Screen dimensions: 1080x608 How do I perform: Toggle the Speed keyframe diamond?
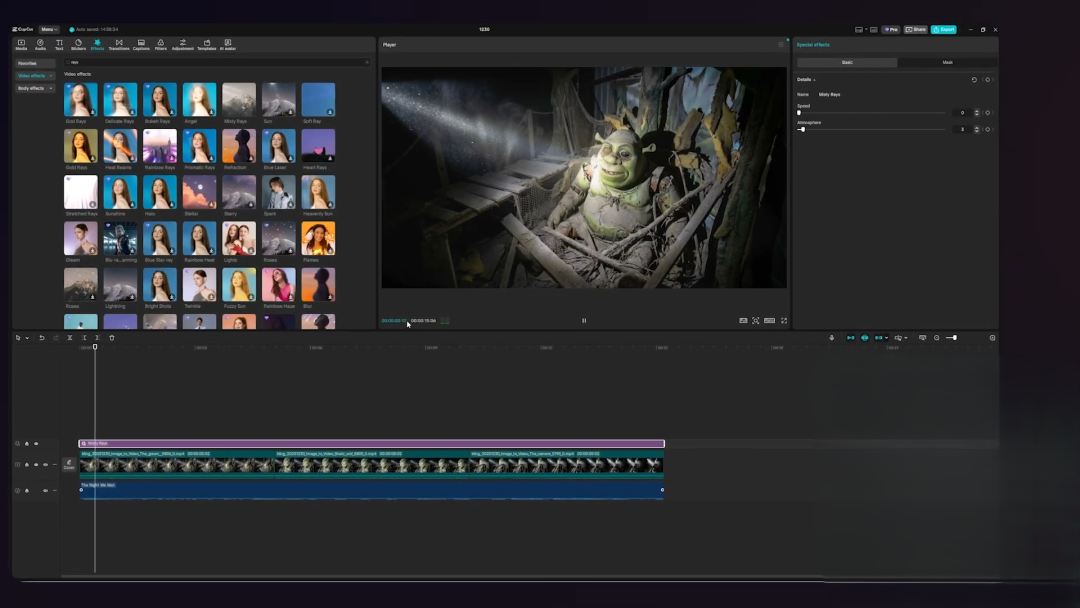(987, 112)
